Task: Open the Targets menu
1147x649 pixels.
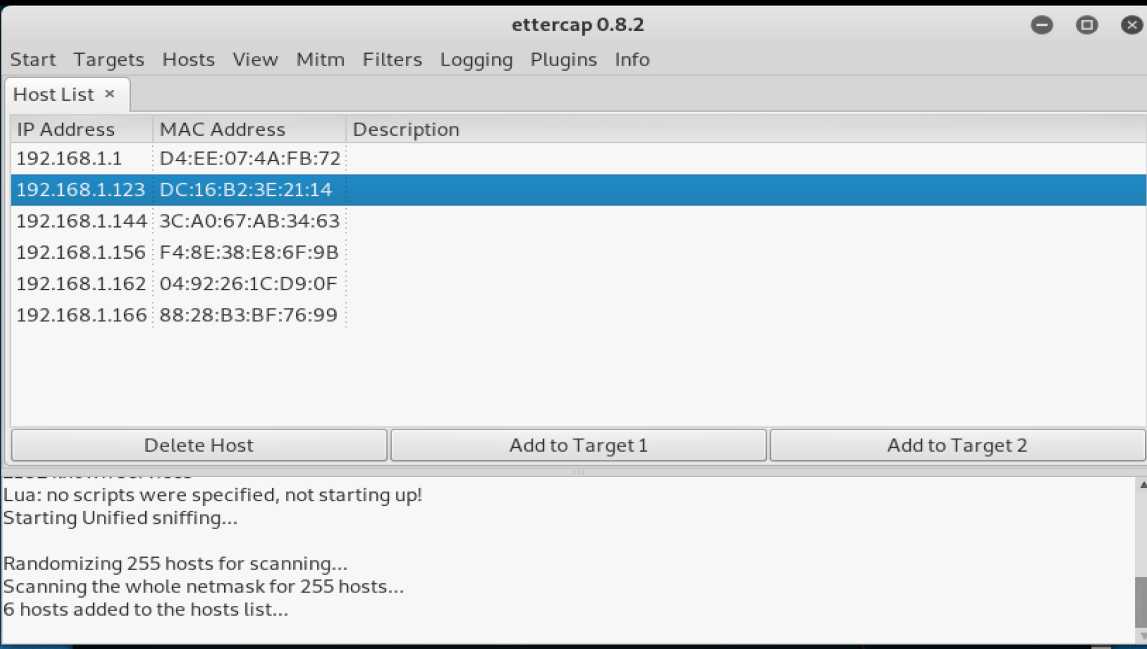Action: tap(109, 59)
